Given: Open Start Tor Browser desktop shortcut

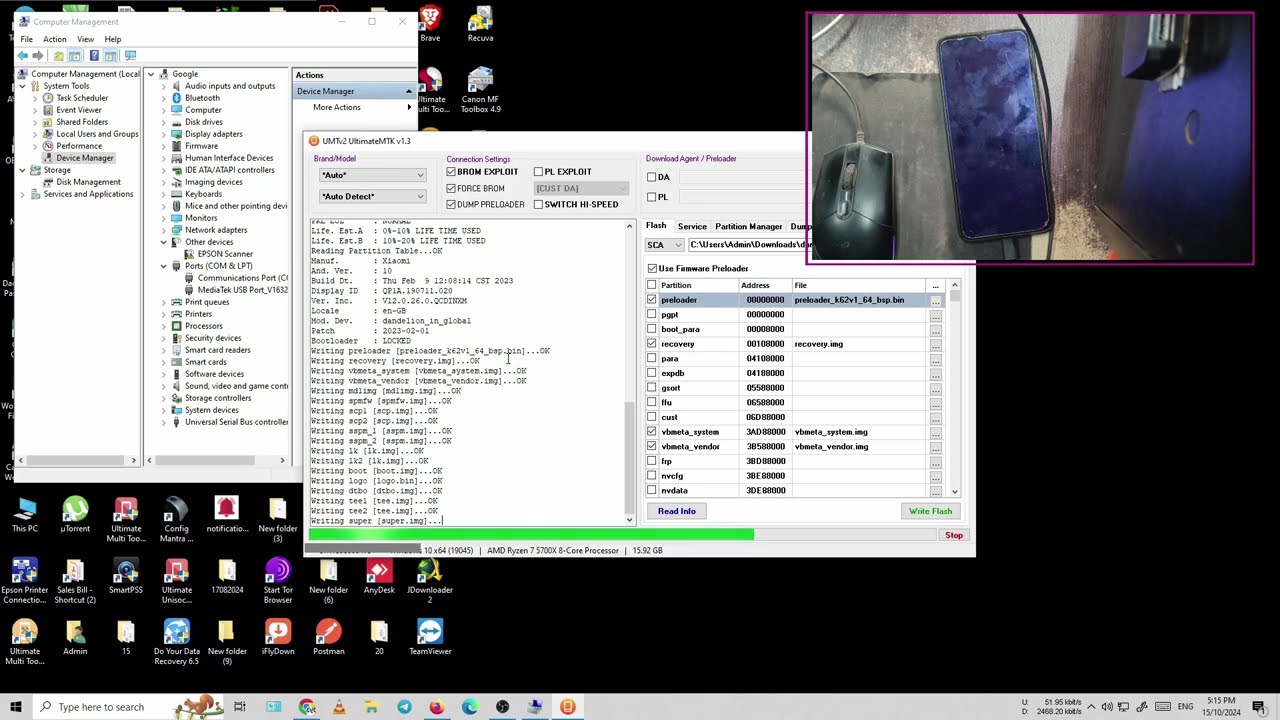Looking at the screenshot, I should coord(278,582).
